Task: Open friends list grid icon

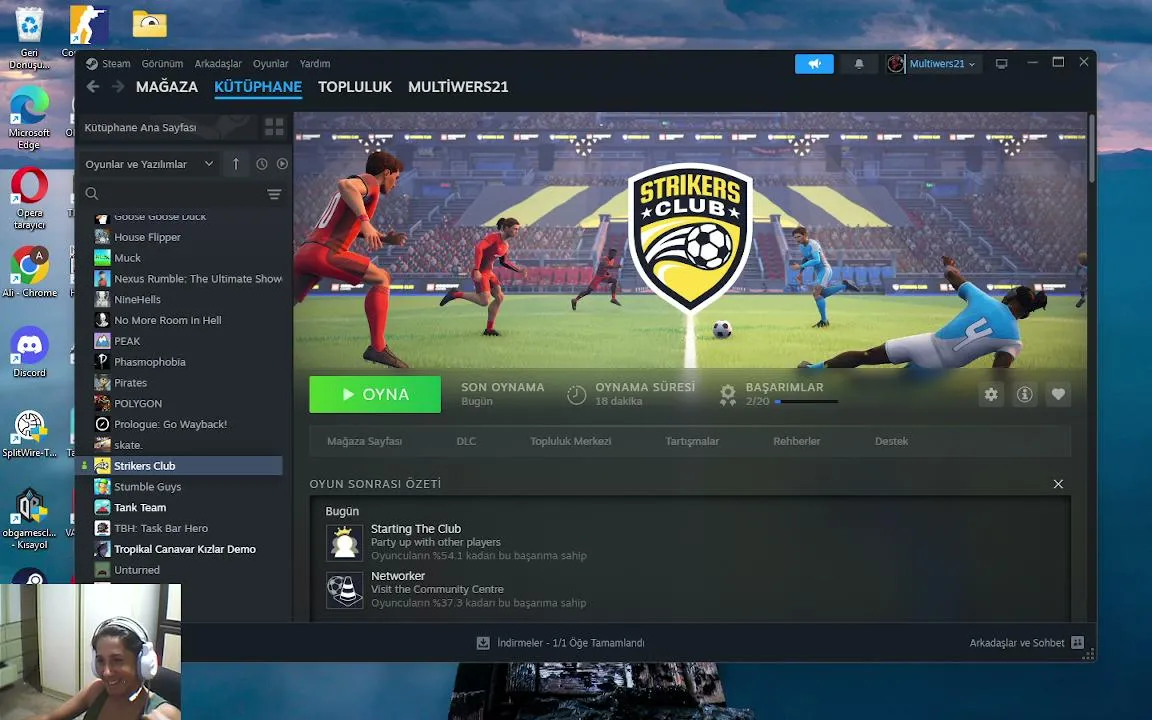Action: point(1077,642)
